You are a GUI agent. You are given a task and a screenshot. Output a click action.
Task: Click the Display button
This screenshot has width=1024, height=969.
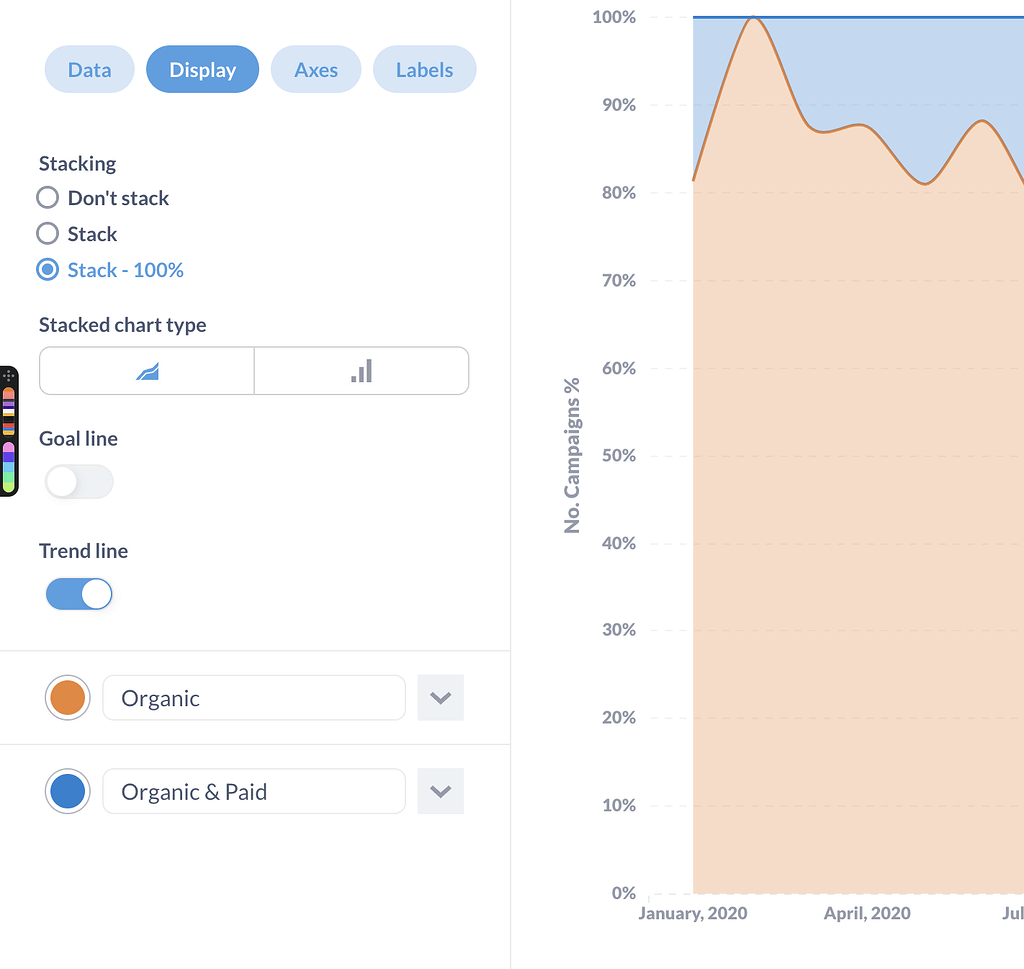202,69
